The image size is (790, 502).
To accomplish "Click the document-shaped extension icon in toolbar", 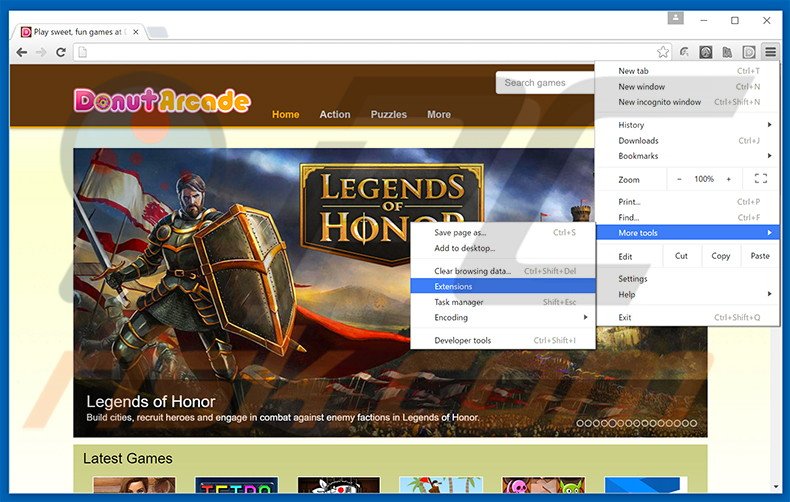I will coord(727,52).
